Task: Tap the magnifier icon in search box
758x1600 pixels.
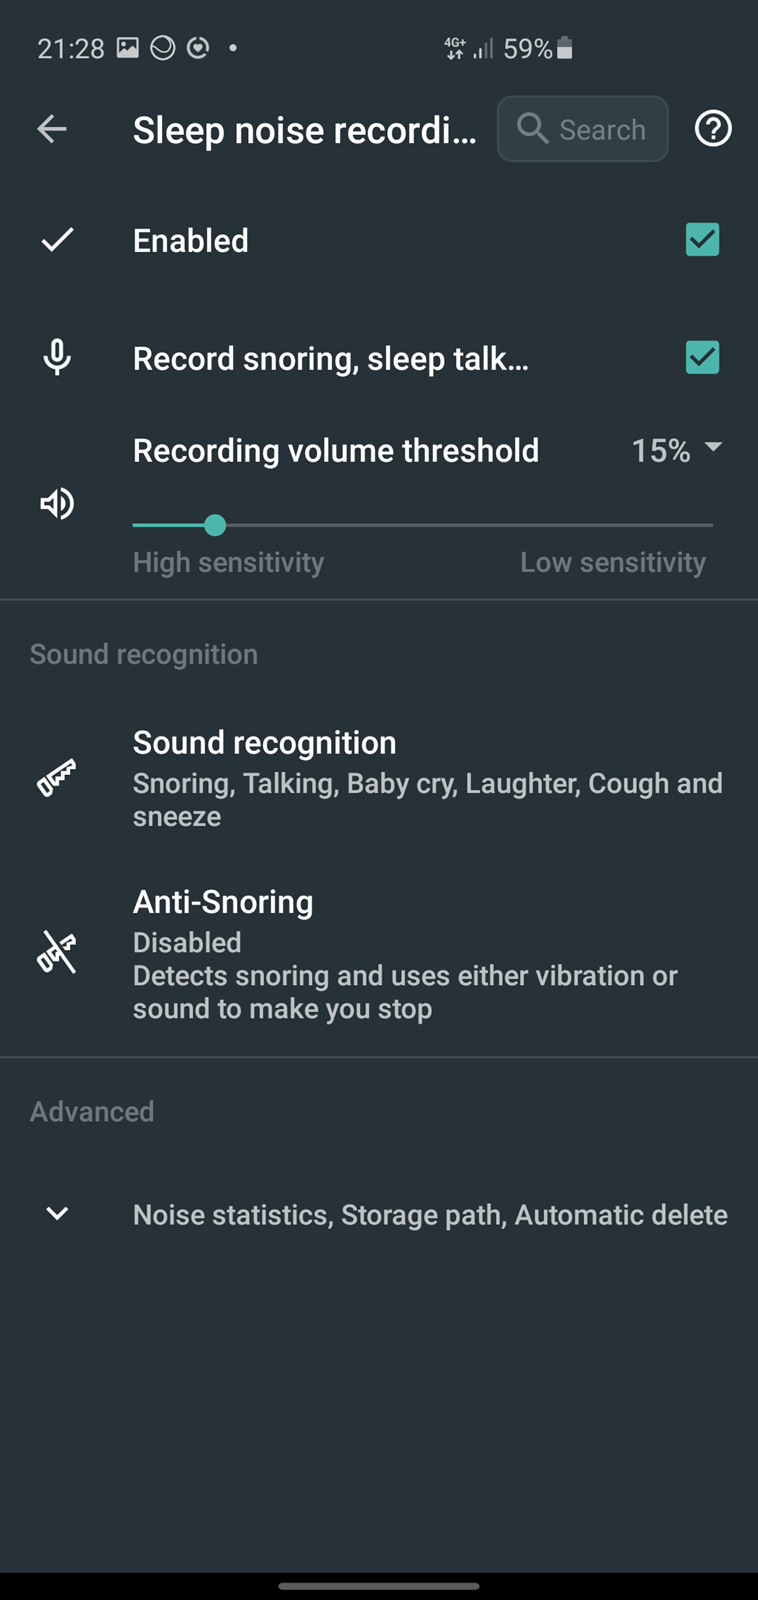Action: [532, 129]
